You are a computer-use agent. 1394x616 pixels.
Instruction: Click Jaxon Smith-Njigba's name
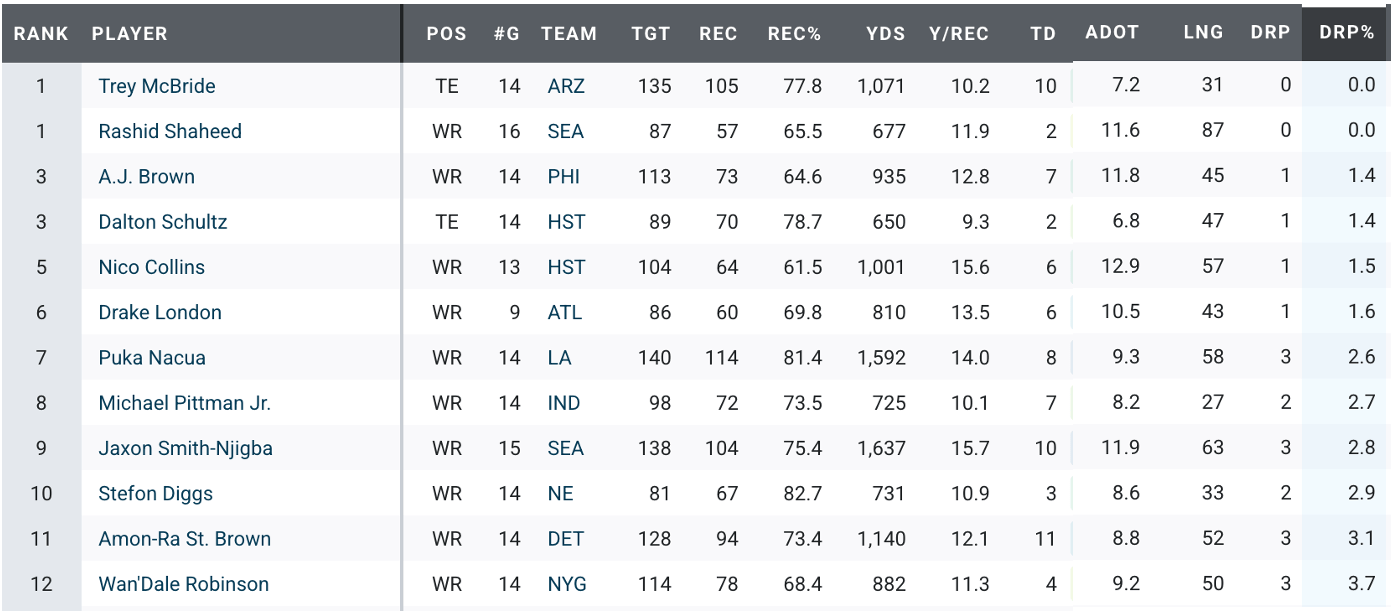[185, 448]
